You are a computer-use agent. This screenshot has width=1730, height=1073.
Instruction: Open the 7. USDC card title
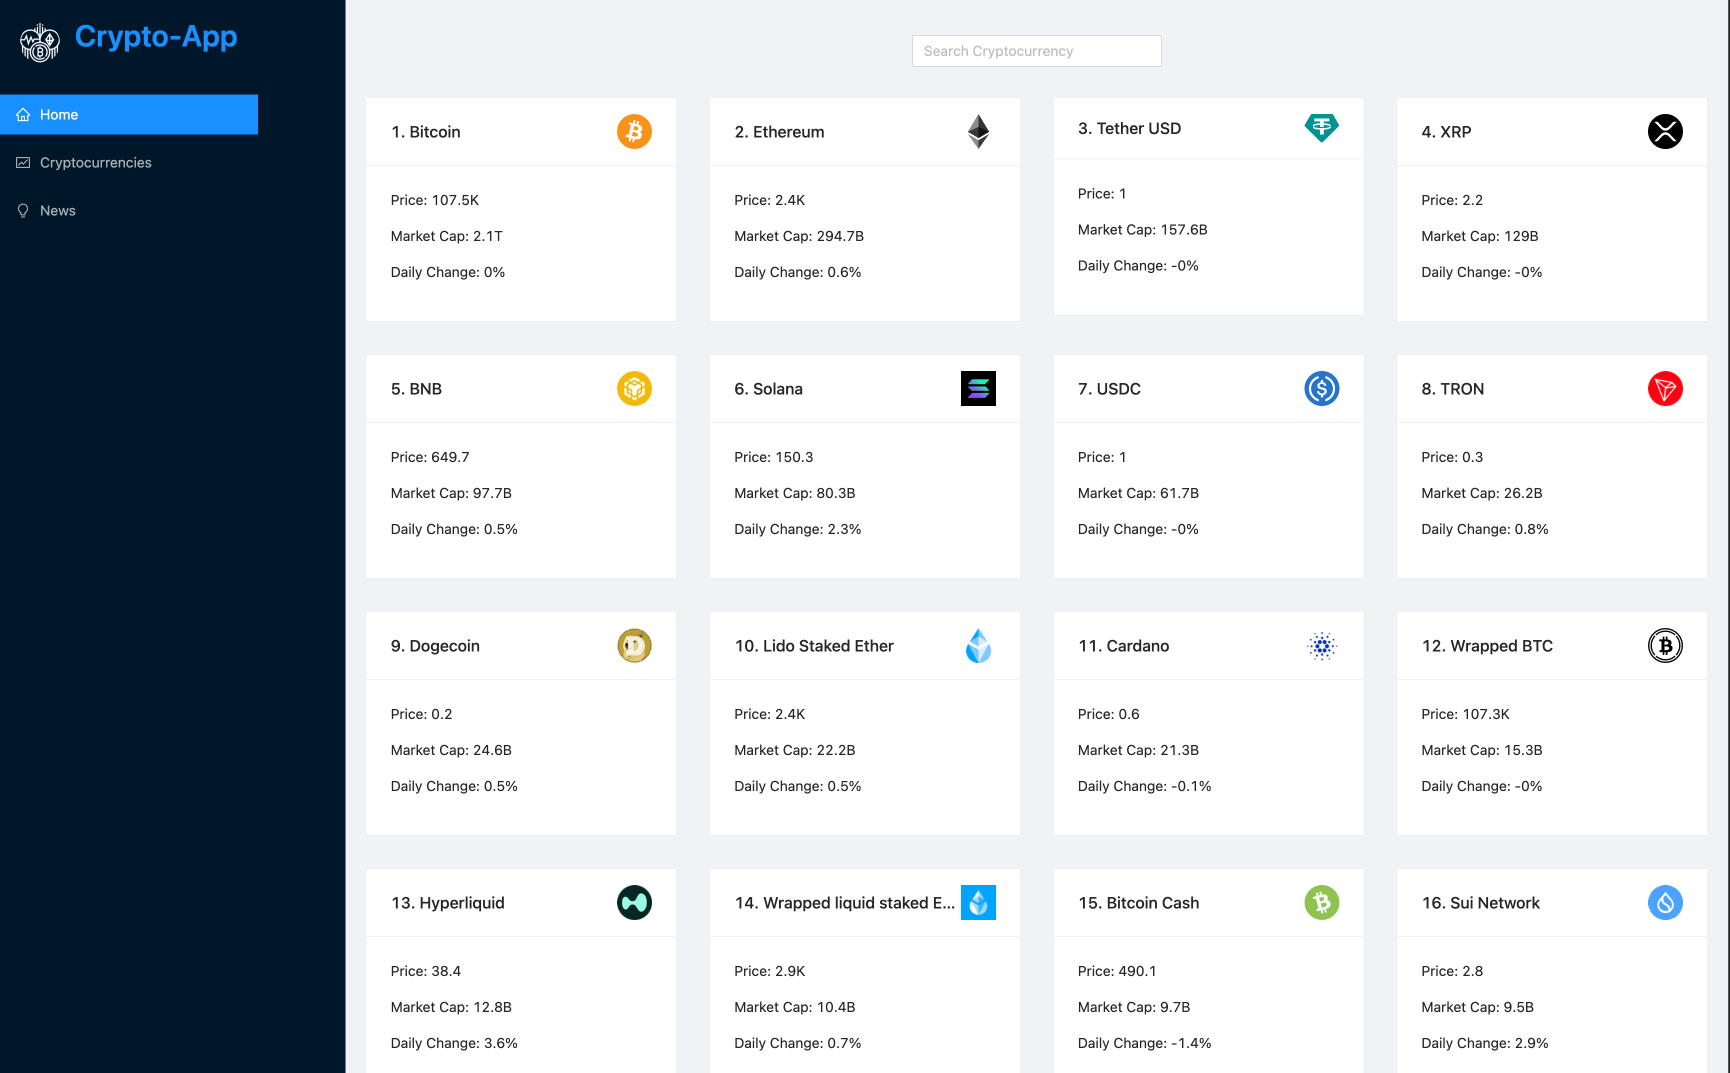coord(1109,389)
